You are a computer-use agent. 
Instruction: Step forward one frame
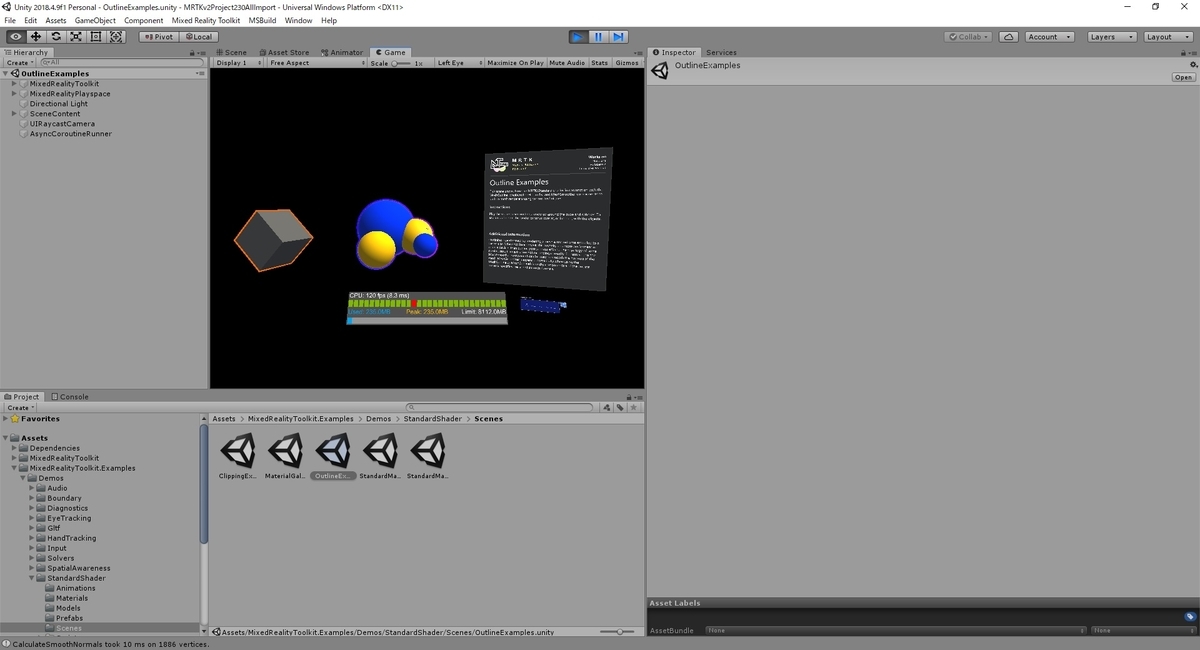click(618, 37)
